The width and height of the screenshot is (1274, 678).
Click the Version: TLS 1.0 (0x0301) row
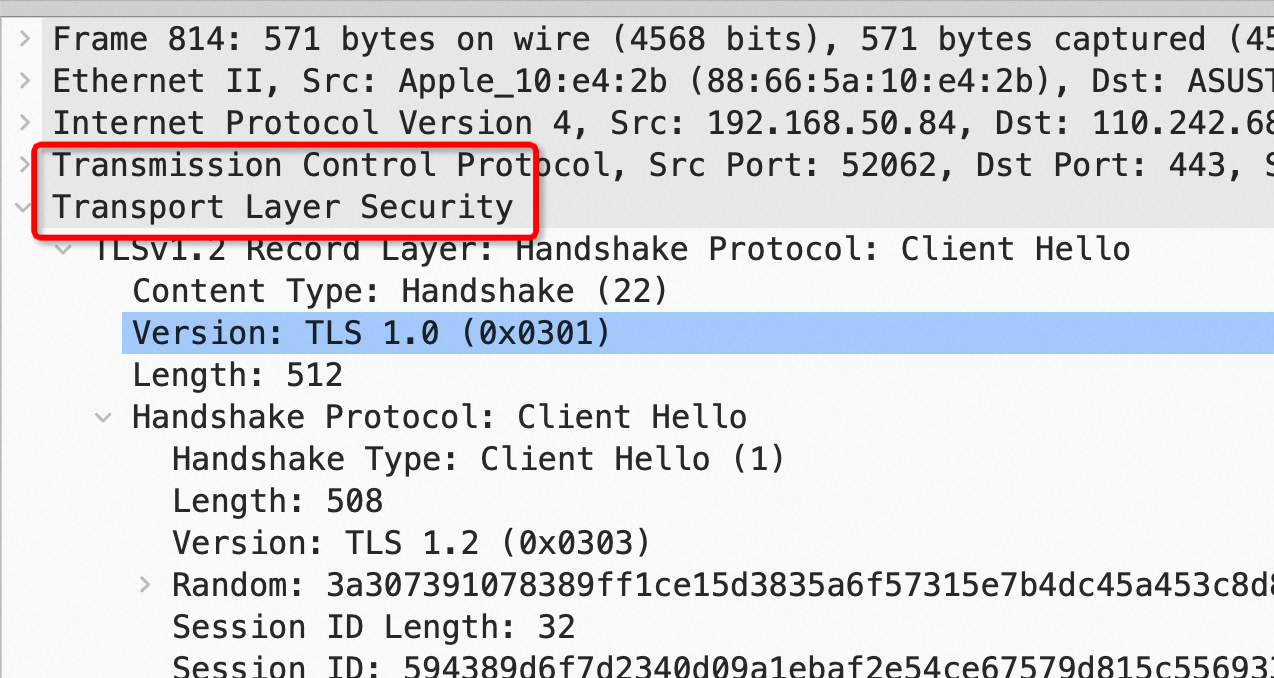coord(370,333)
